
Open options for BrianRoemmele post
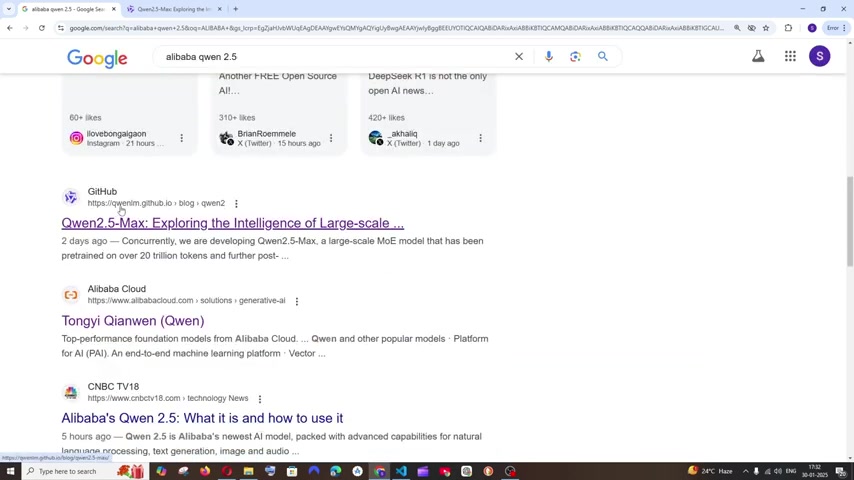point(331,138)
